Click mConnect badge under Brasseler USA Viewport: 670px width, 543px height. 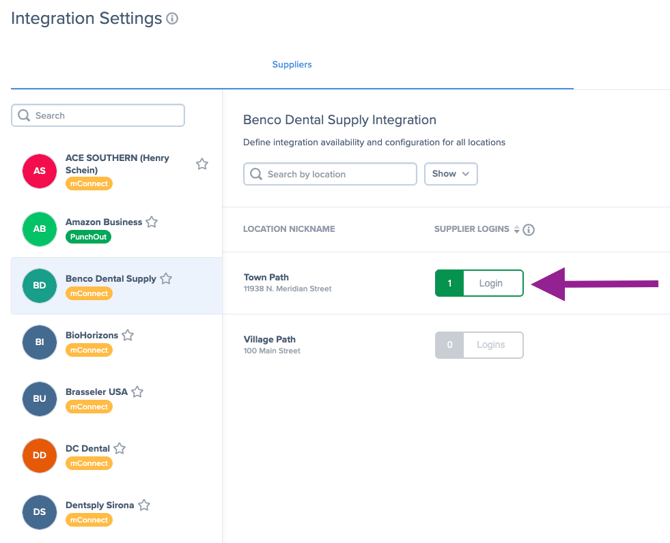(89, 407)
